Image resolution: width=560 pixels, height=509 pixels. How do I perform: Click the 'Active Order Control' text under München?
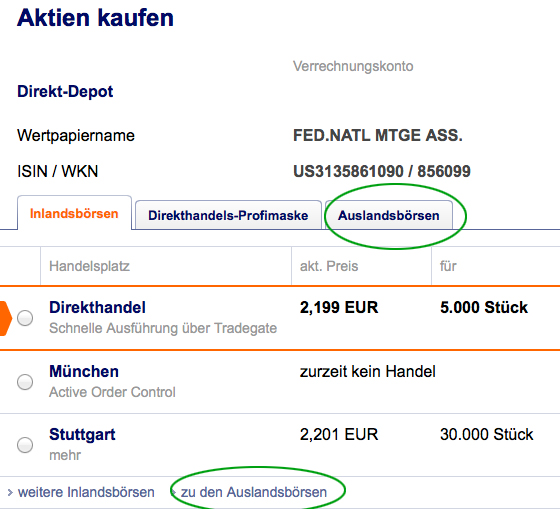(112, 392)
